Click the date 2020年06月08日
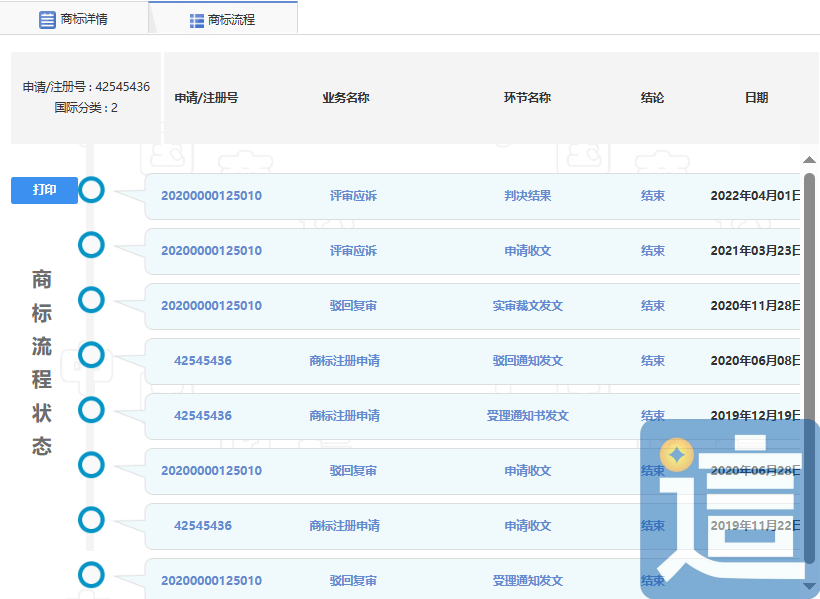The image size is (820, 599). [755, 360]
